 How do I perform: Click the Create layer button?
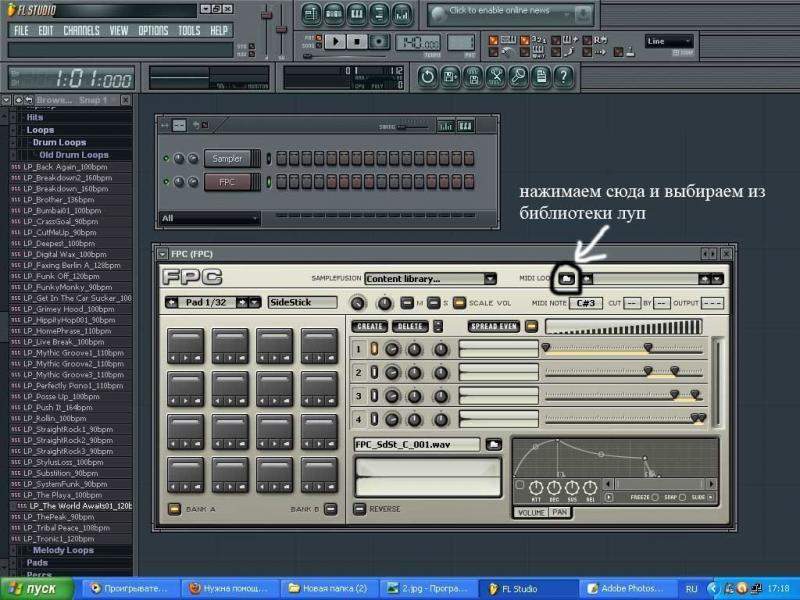(x=370, y=327)
